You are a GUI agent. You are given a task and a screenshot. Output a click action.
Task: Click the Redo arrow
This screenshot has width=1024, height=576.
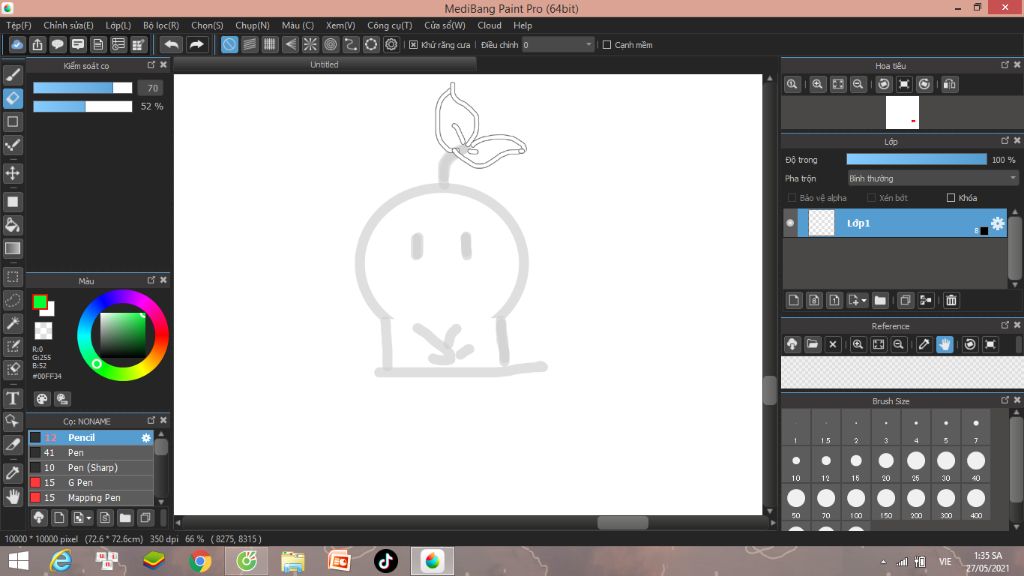click(x=196, y=44)
